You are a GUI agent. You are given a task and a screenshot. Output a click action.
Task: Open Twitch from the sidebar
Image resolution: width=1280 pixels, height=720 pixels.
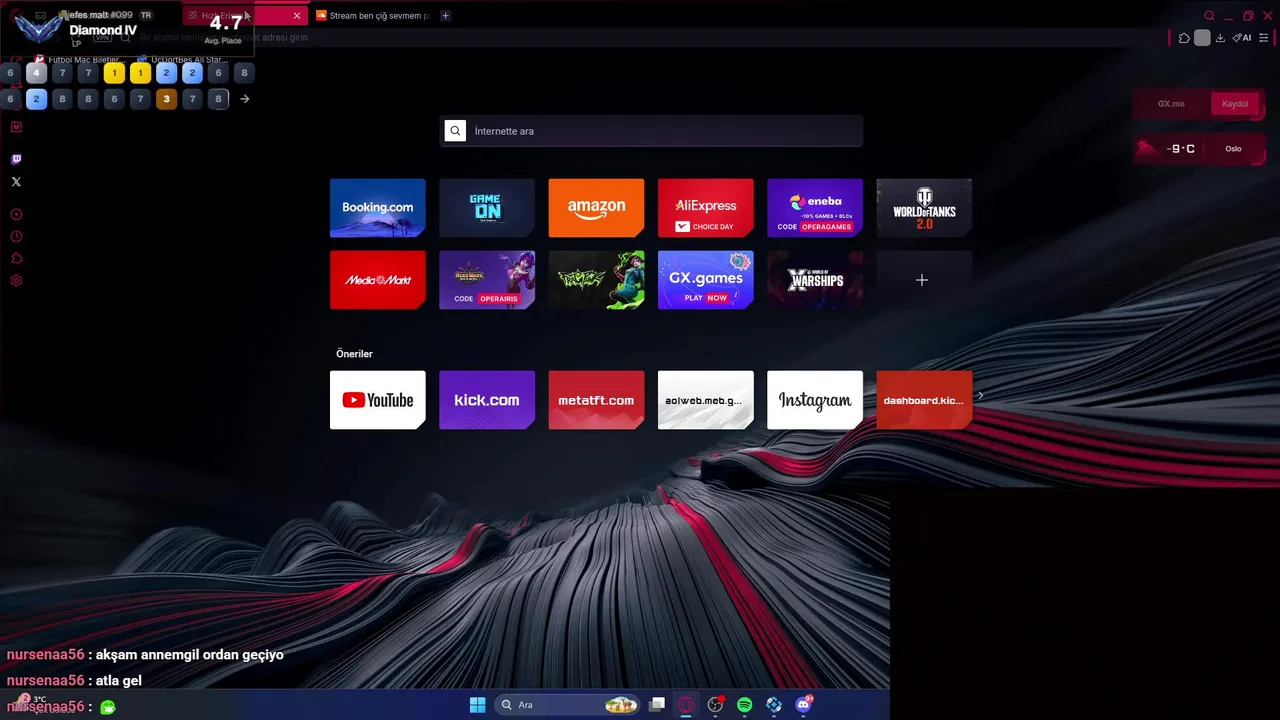pos(16,159)
